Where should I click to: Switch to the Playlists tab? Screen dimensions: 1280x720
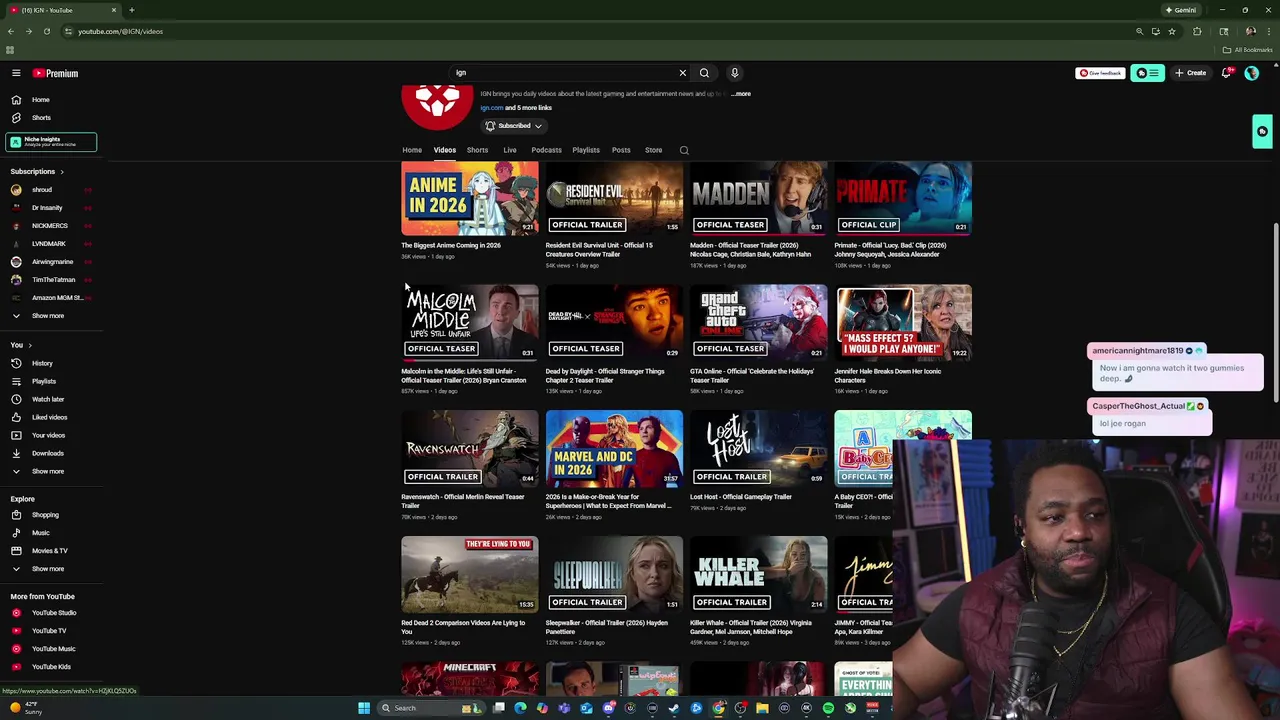click(x=586, y=150)
